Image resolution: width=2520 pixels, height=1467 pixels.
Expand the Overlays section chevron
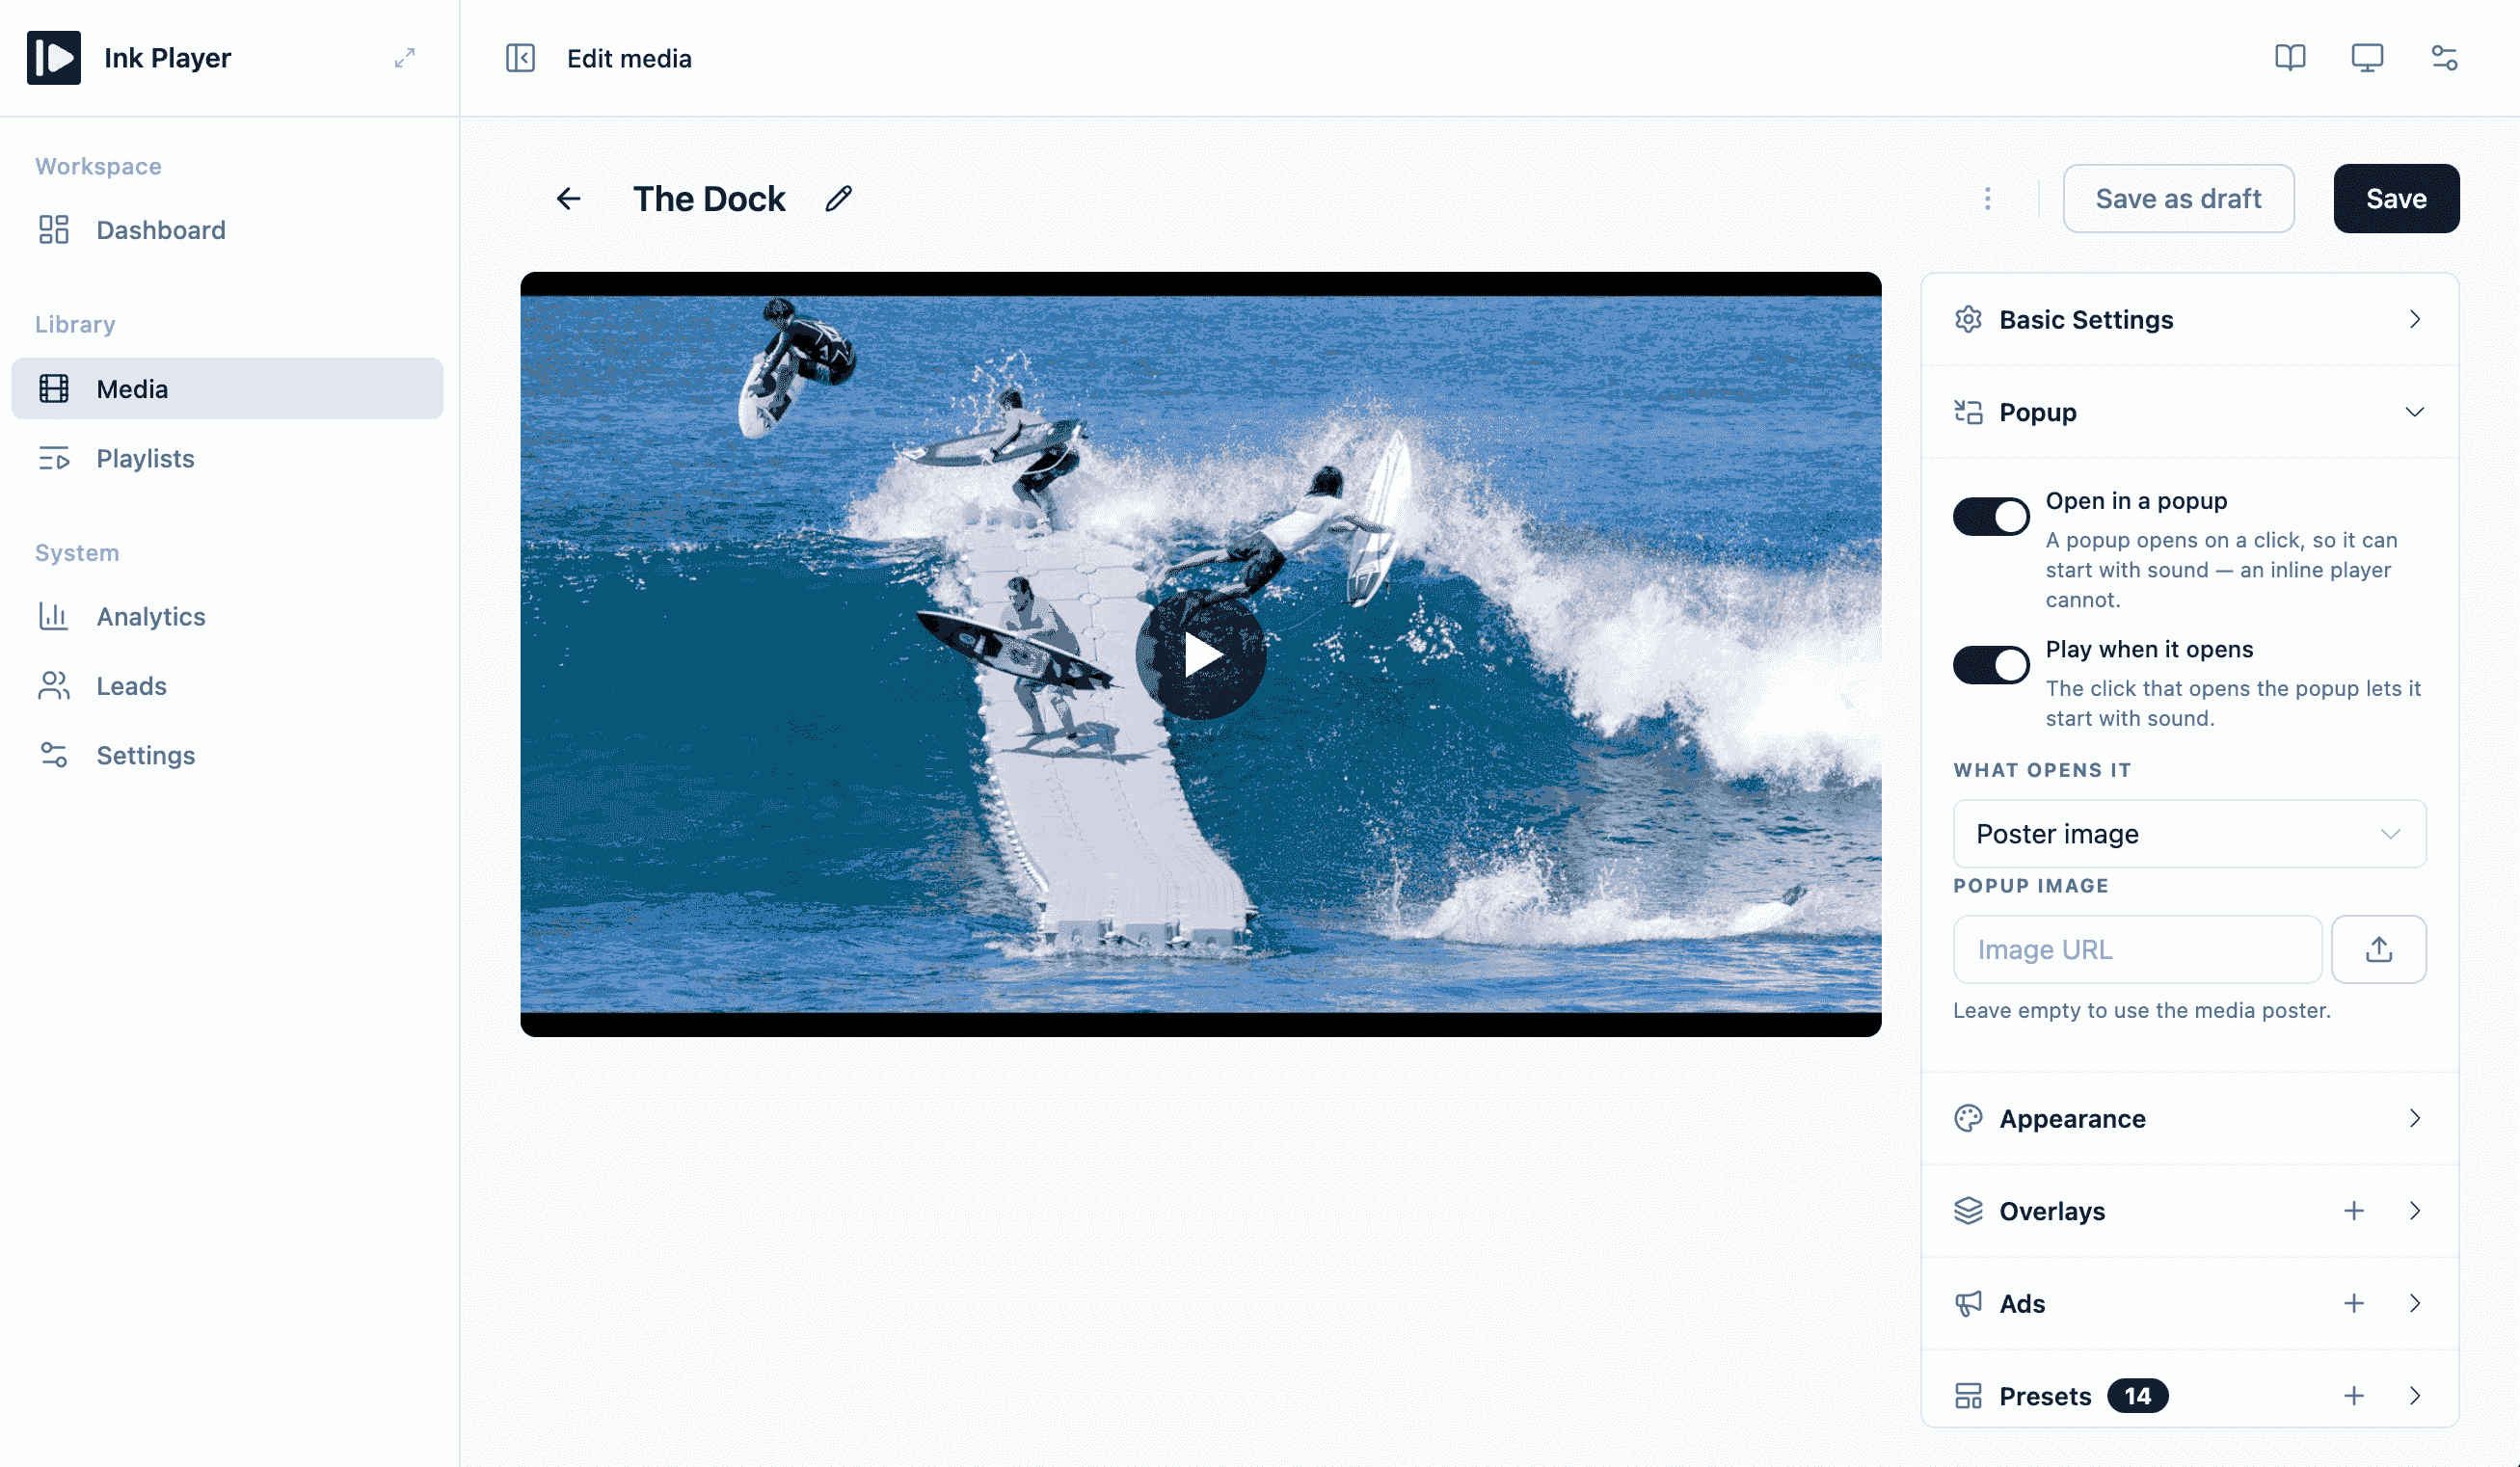2415,1211
